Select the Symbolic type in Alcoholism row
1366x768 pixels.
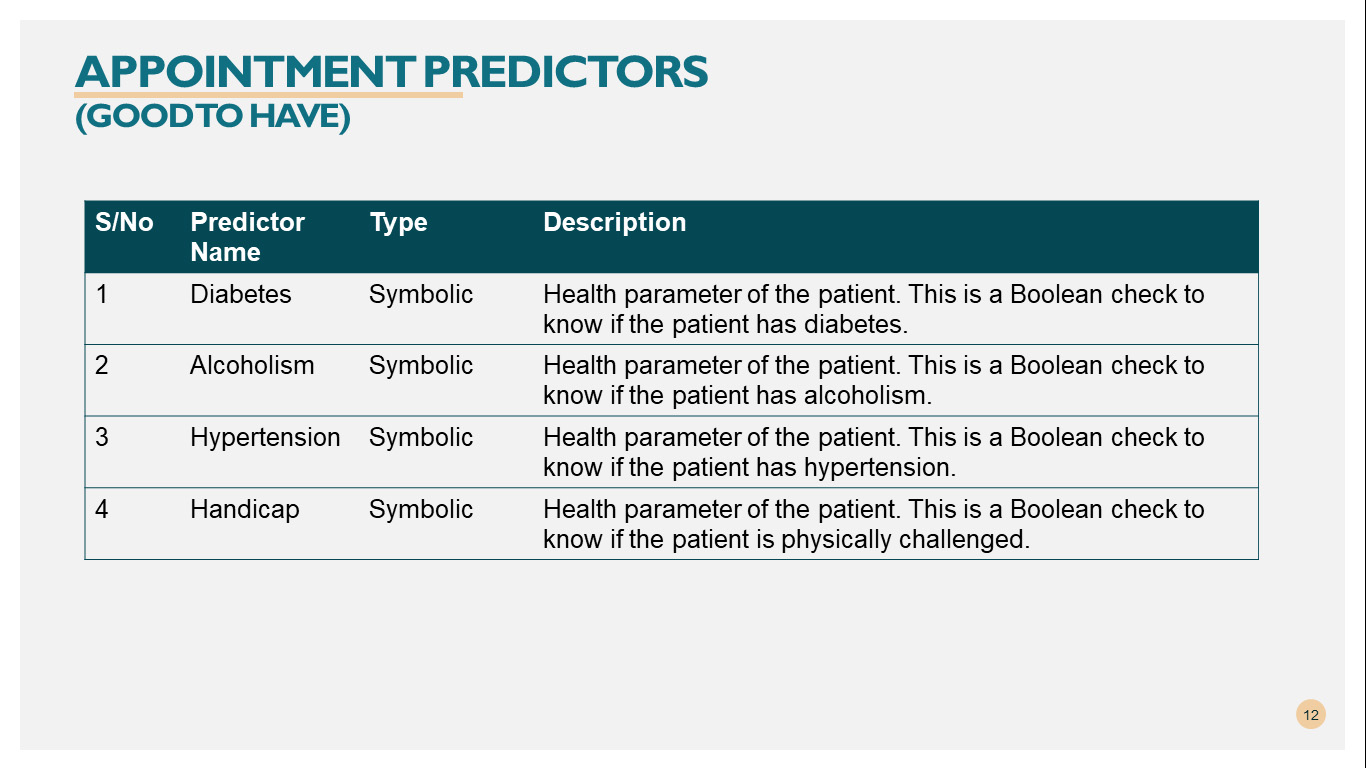421,366
